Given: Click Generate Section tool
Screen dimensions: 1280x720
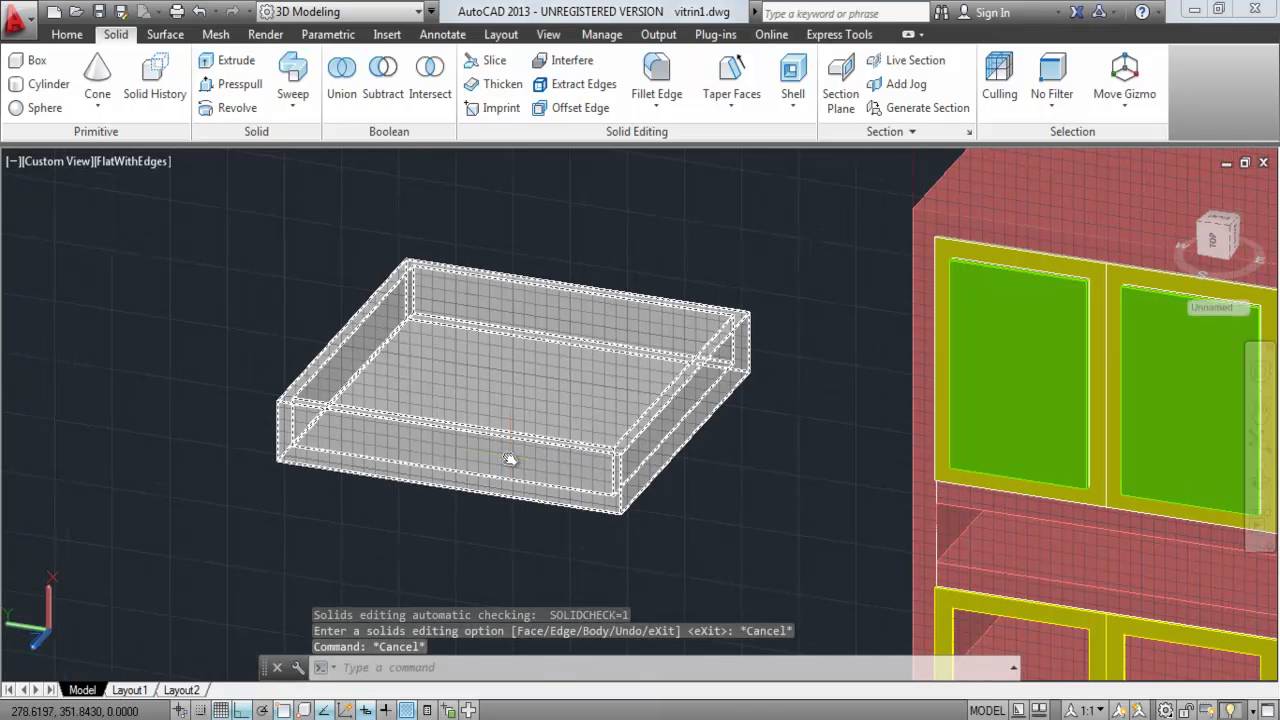Looking at the screenshot, I should [x=918, y=108].
